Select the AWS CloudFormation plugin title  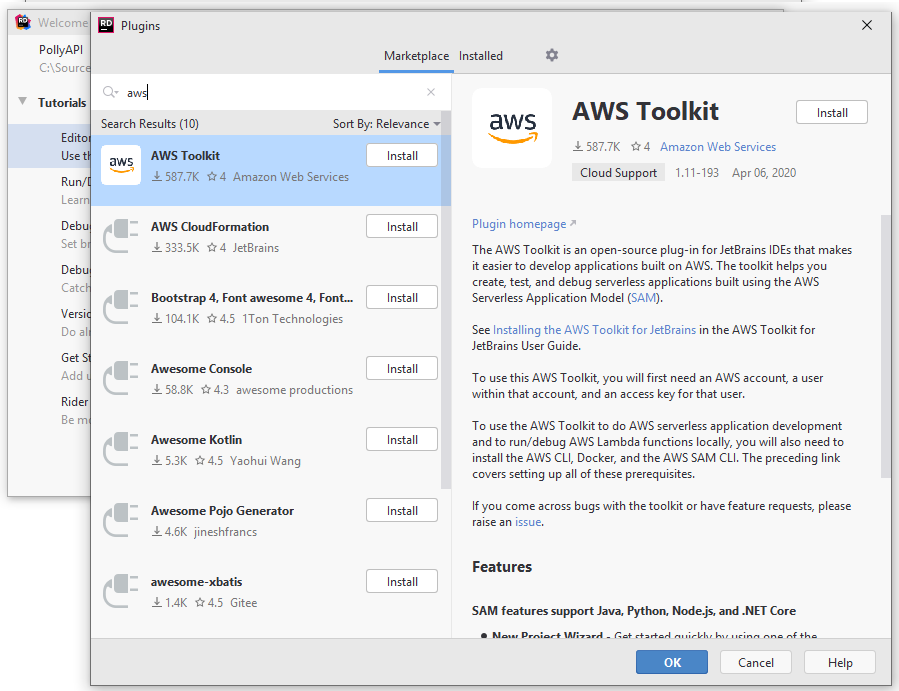210,227
